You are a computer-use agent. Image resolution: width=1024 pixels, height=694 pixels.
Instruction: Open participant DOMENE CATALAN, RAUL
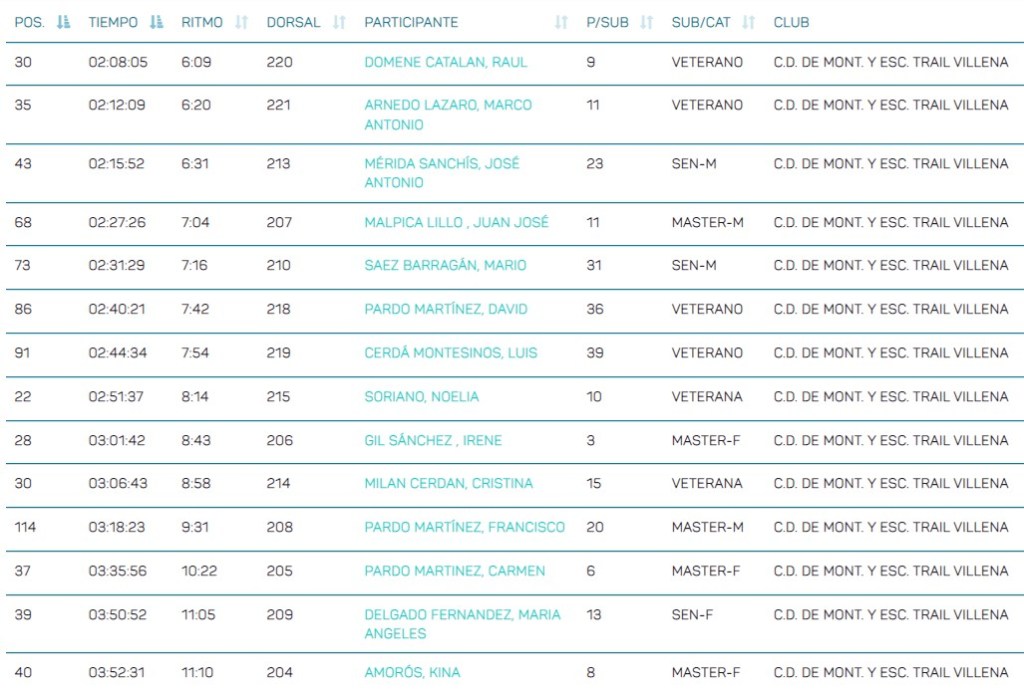coord(445,62)
